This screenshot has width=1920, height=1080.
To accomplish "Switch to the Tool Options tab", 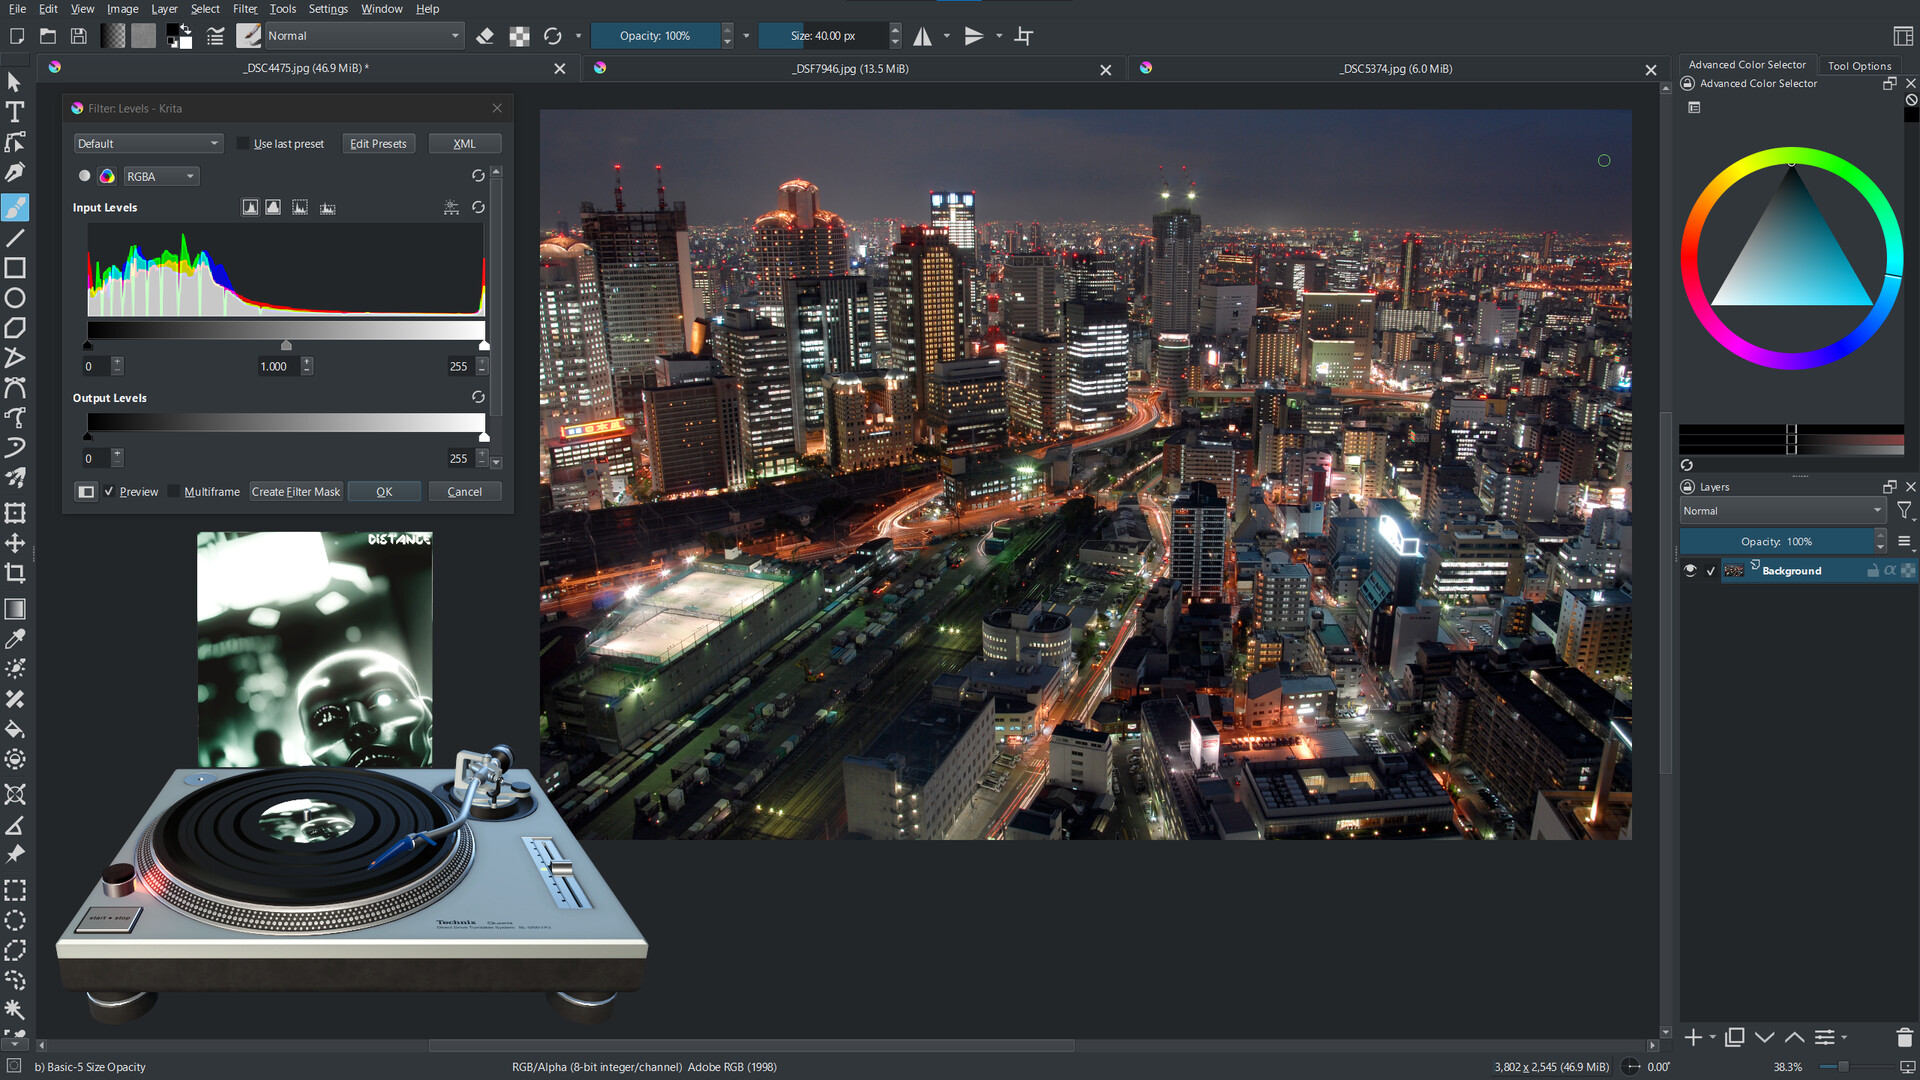I will coord(1859,65).
